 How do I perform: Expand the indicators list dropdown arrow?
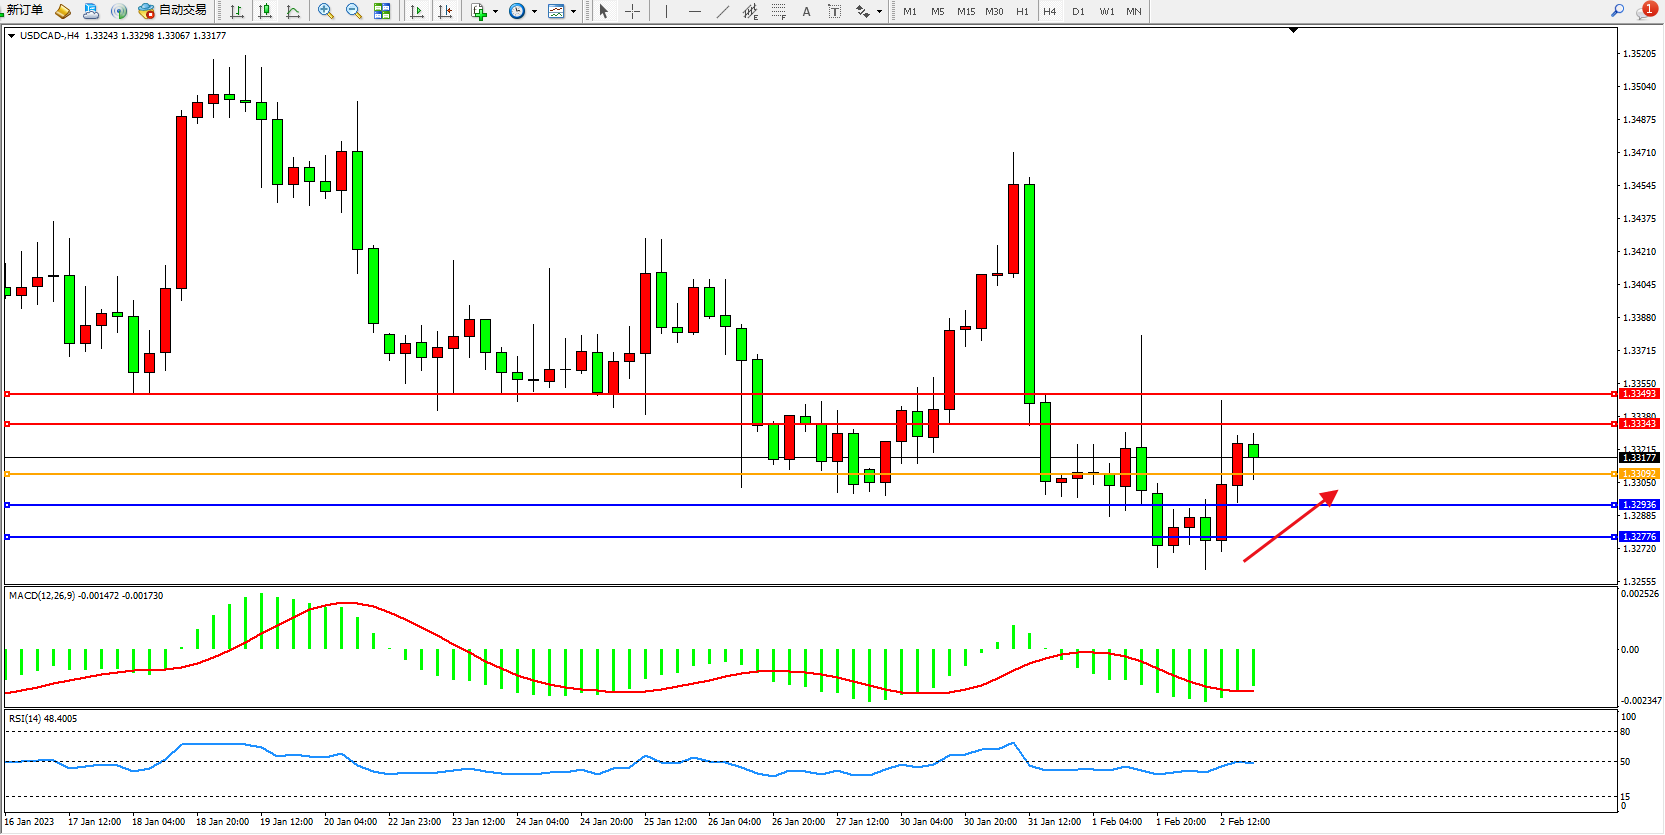[x=495, y=12]
